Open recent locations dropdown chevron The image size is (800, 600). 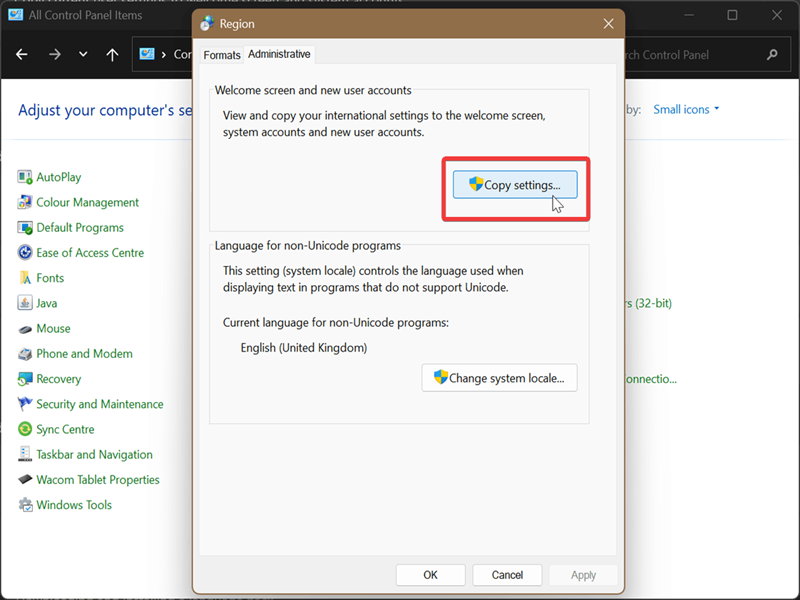tap(83, 54)
